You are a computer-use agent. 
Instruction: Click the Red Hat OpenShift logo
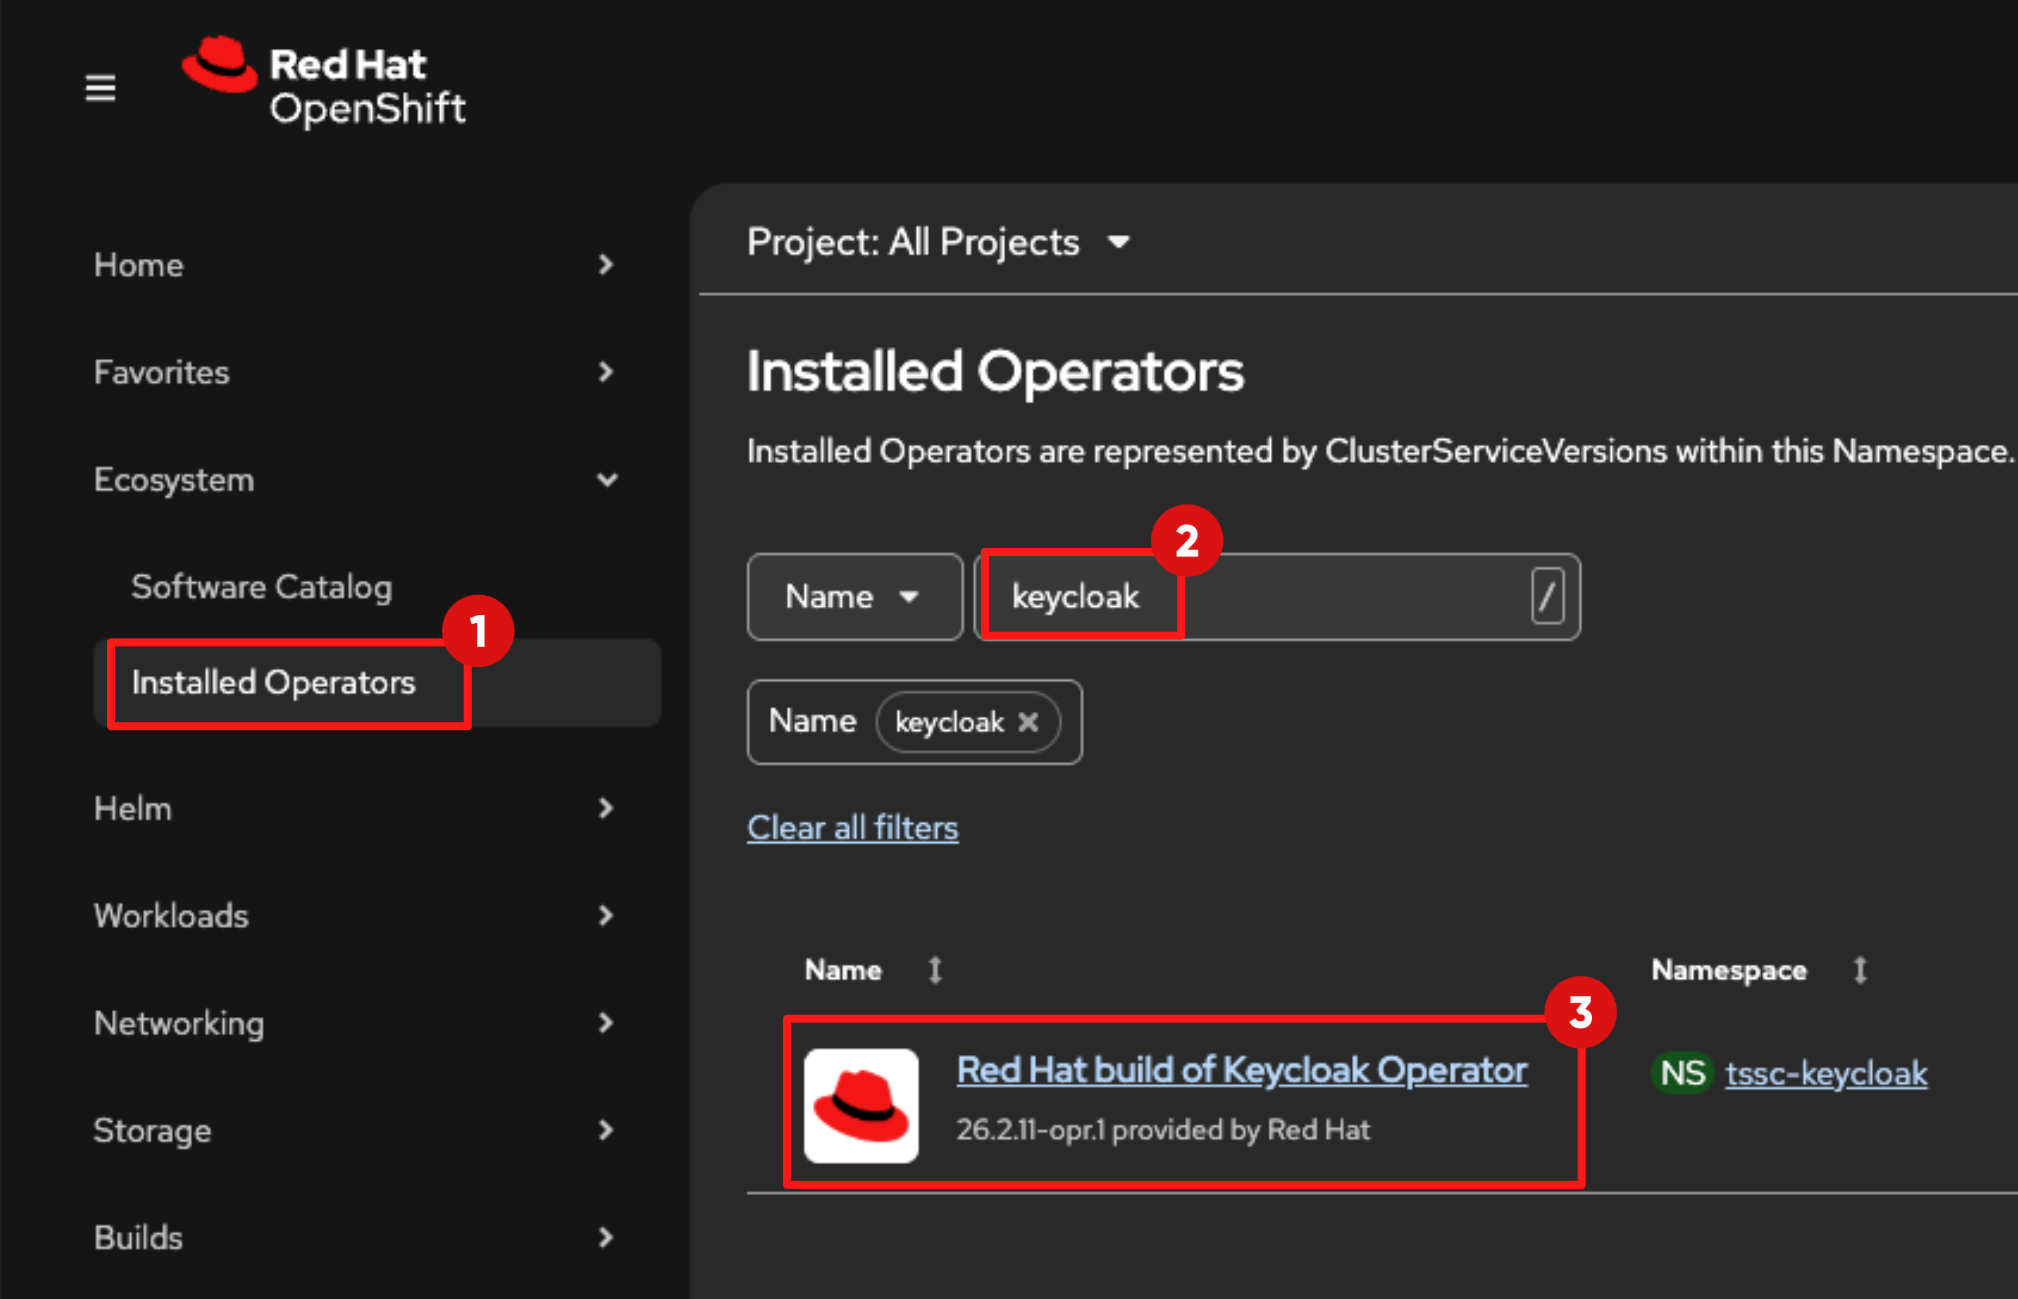324,84
